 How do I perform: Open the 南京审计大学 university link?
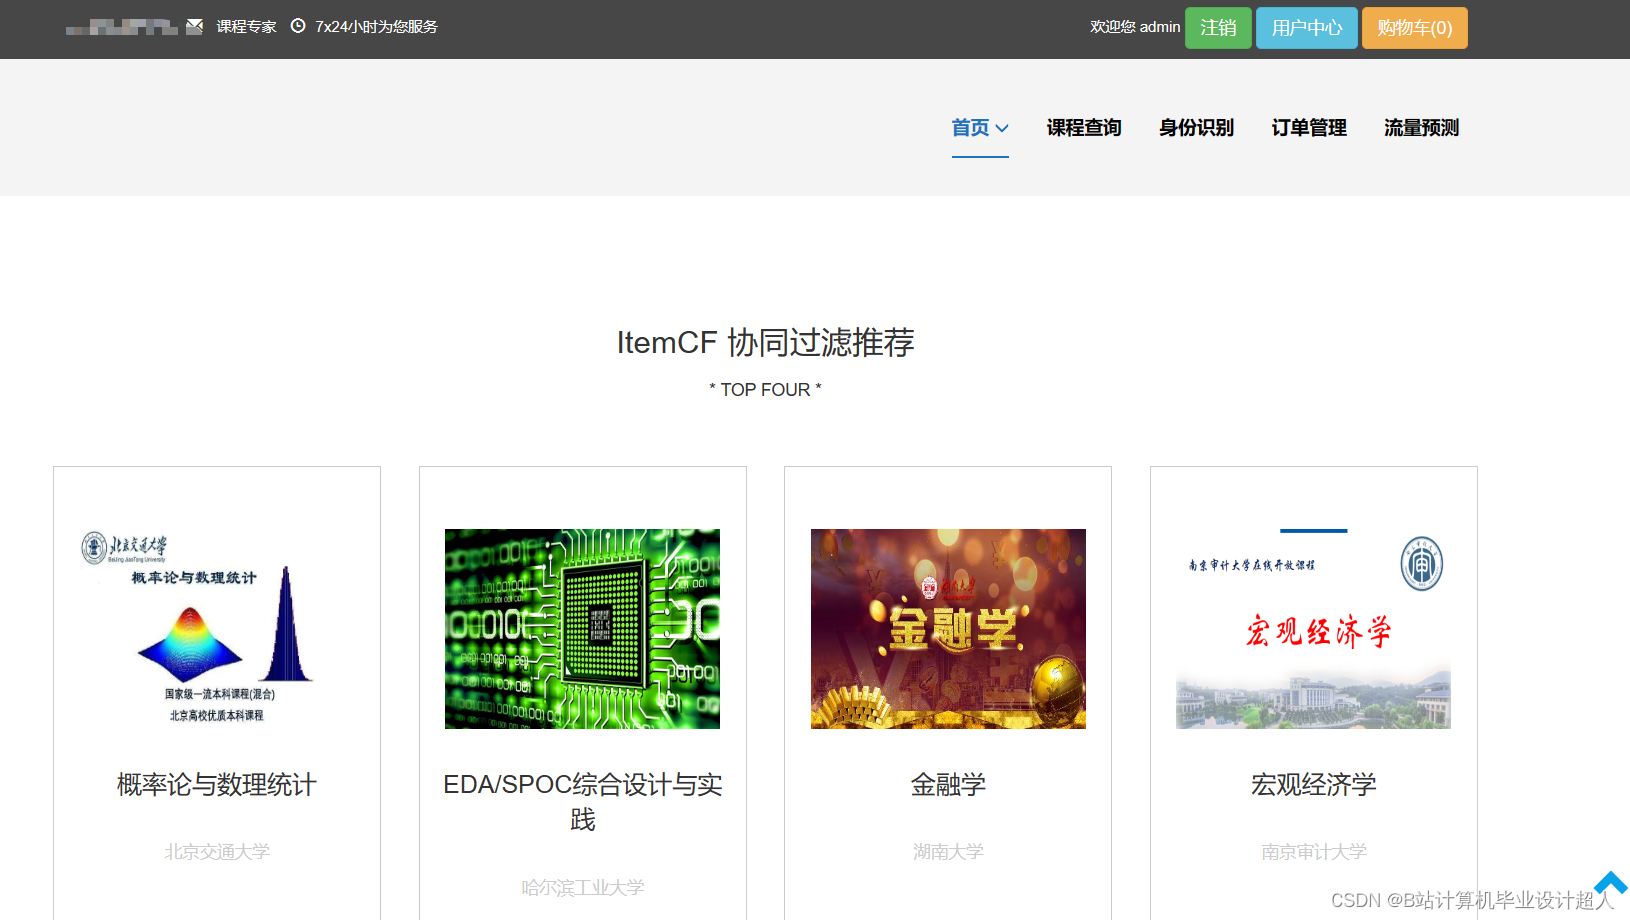click(x=1313, y=851)
